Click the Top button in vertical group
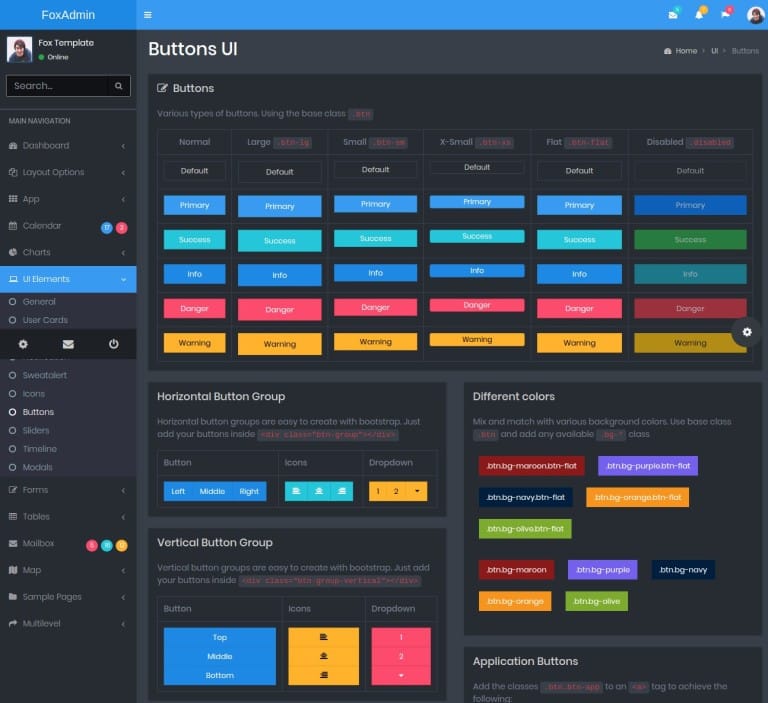 click(219, 637)
